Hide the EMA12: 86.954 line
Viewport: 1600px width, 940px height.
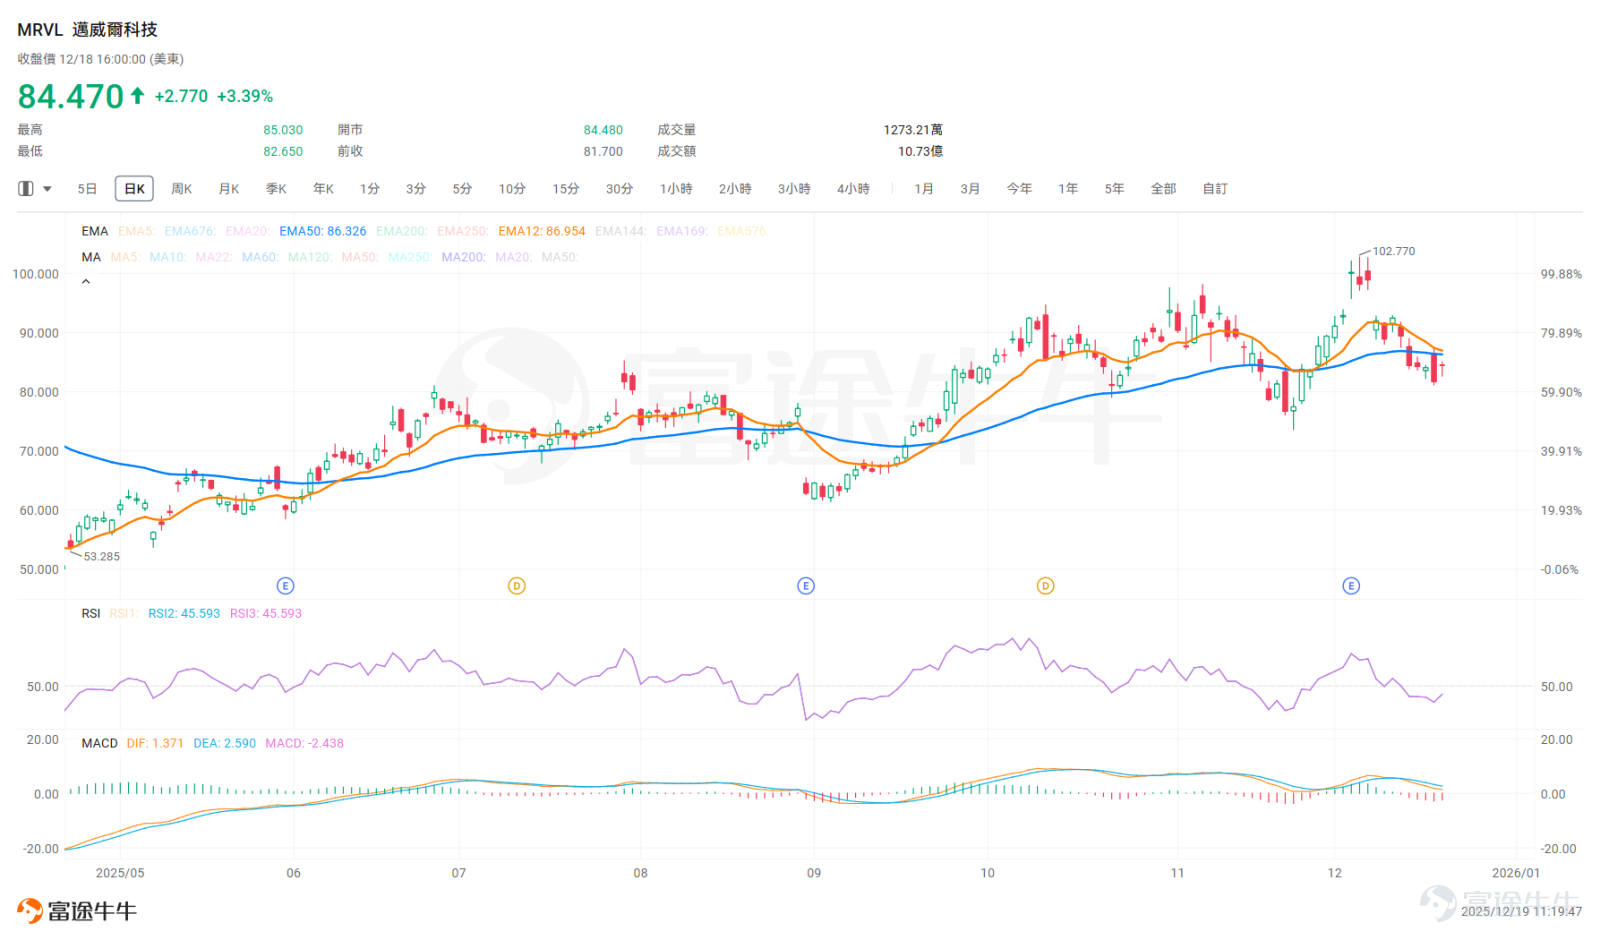tap(542, 231)
